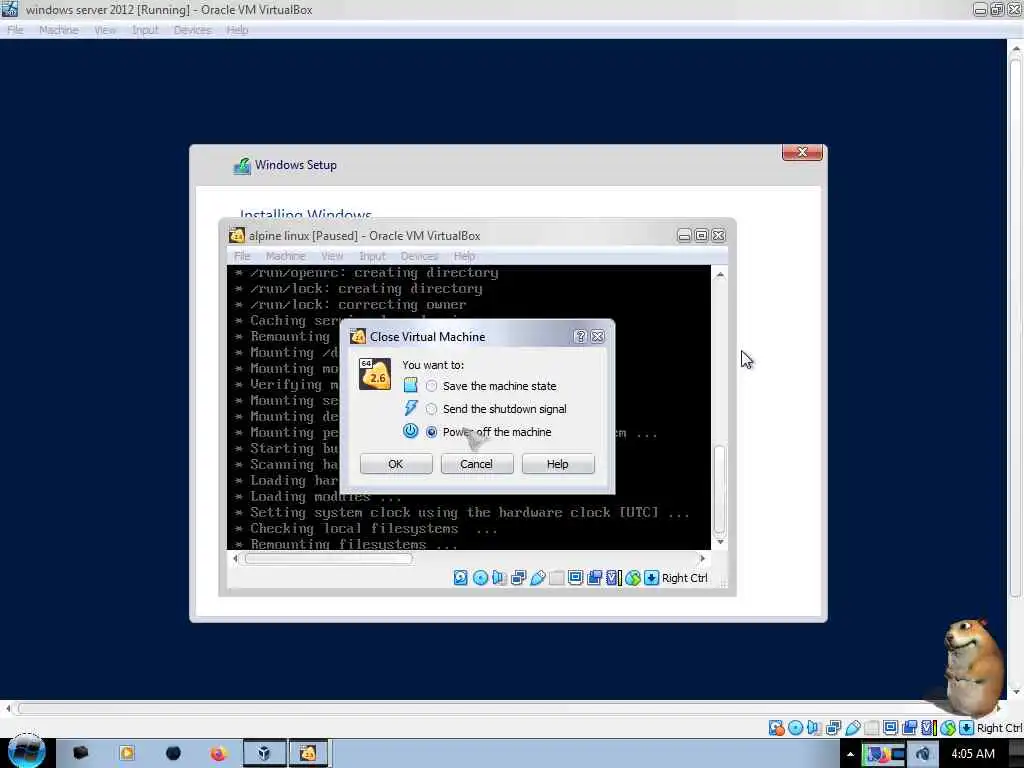Screen dimensions: 1024x768
Task: Click the 4:05 AM taskbar clock
Action: [972, 754]
